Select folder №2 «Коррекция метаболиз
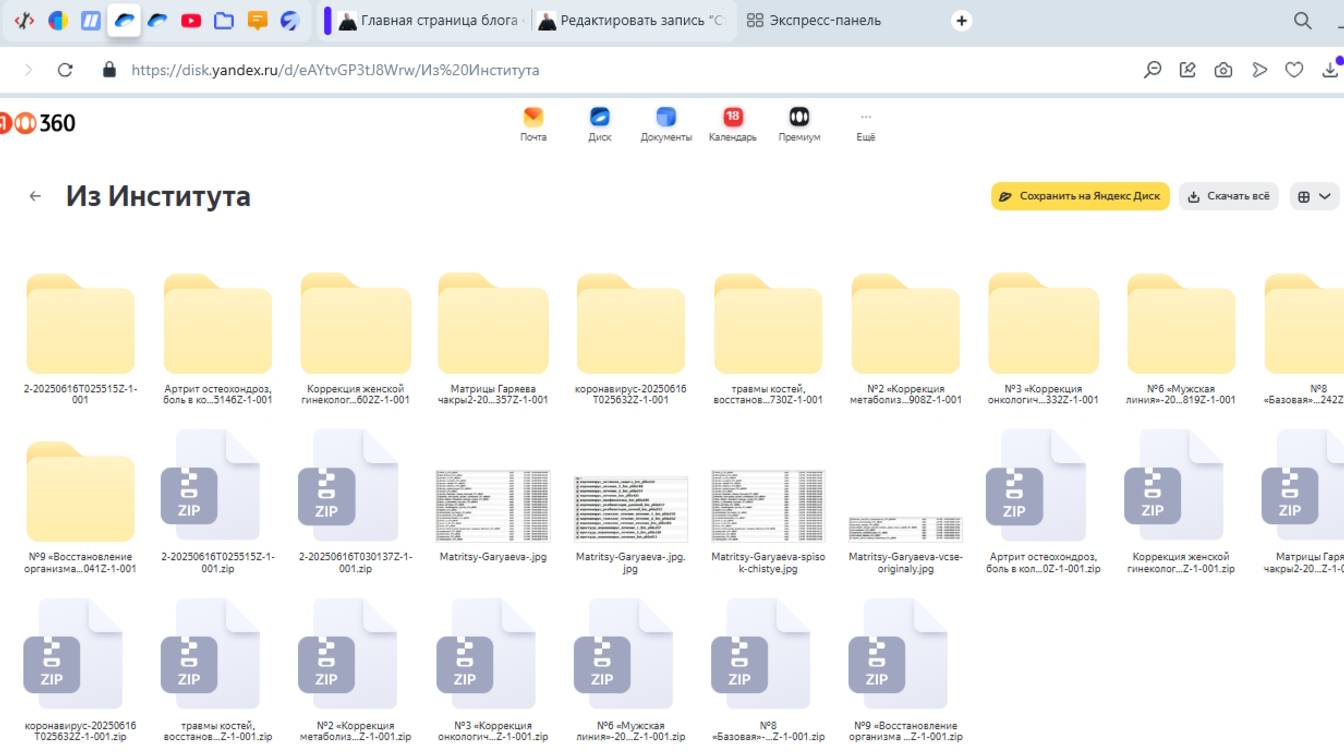This screenshot has height=755, width=1344. [x=906, y=338]
